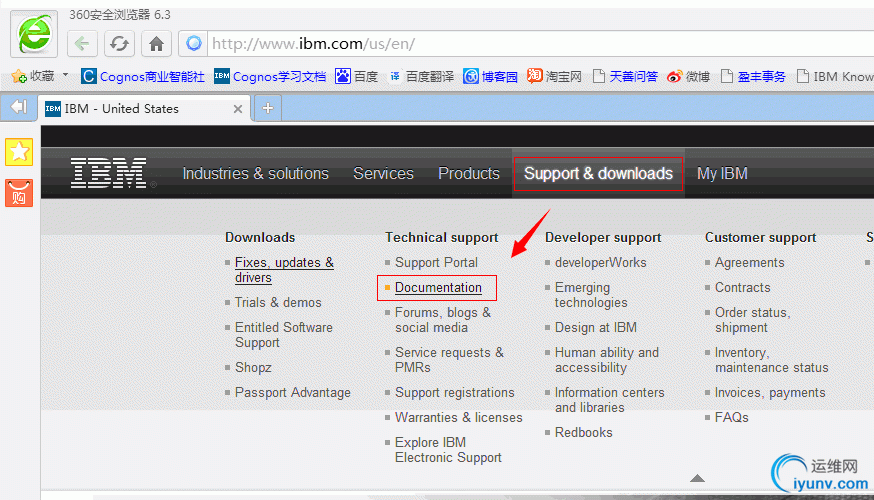Reload the page with the refresh button
Image resolution: width=874 pixels, height=500 pixels.
pyautogui.click(x=119, y=43)
